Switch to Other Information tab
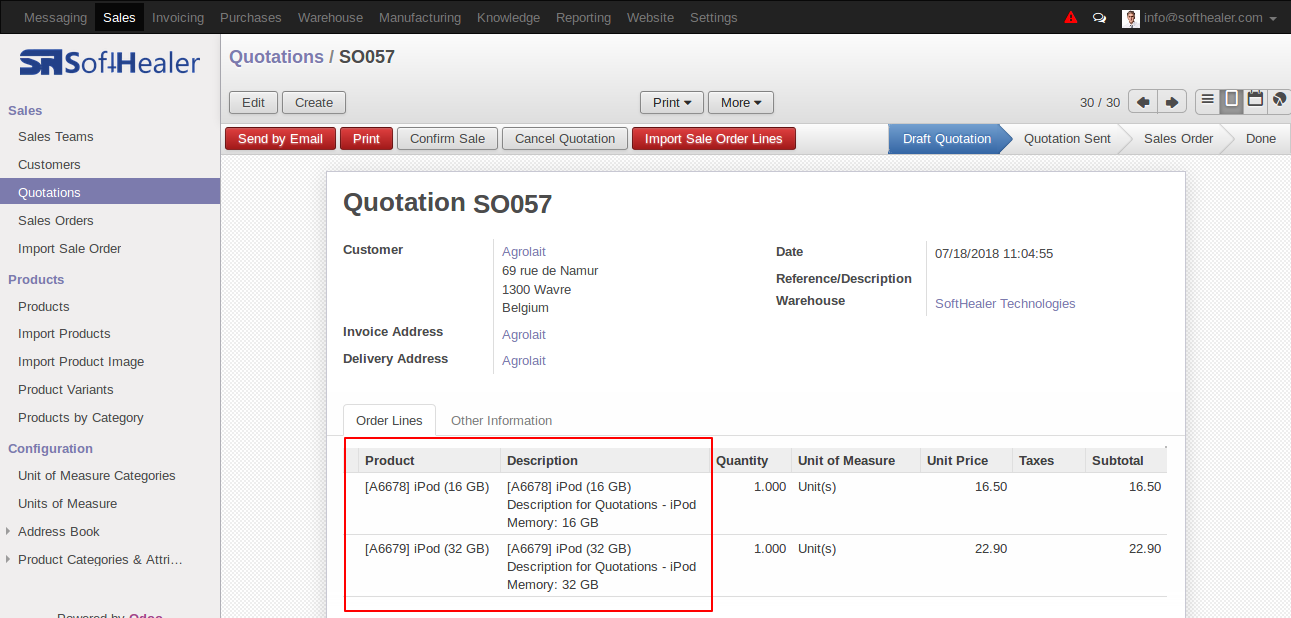 [501, 420]
